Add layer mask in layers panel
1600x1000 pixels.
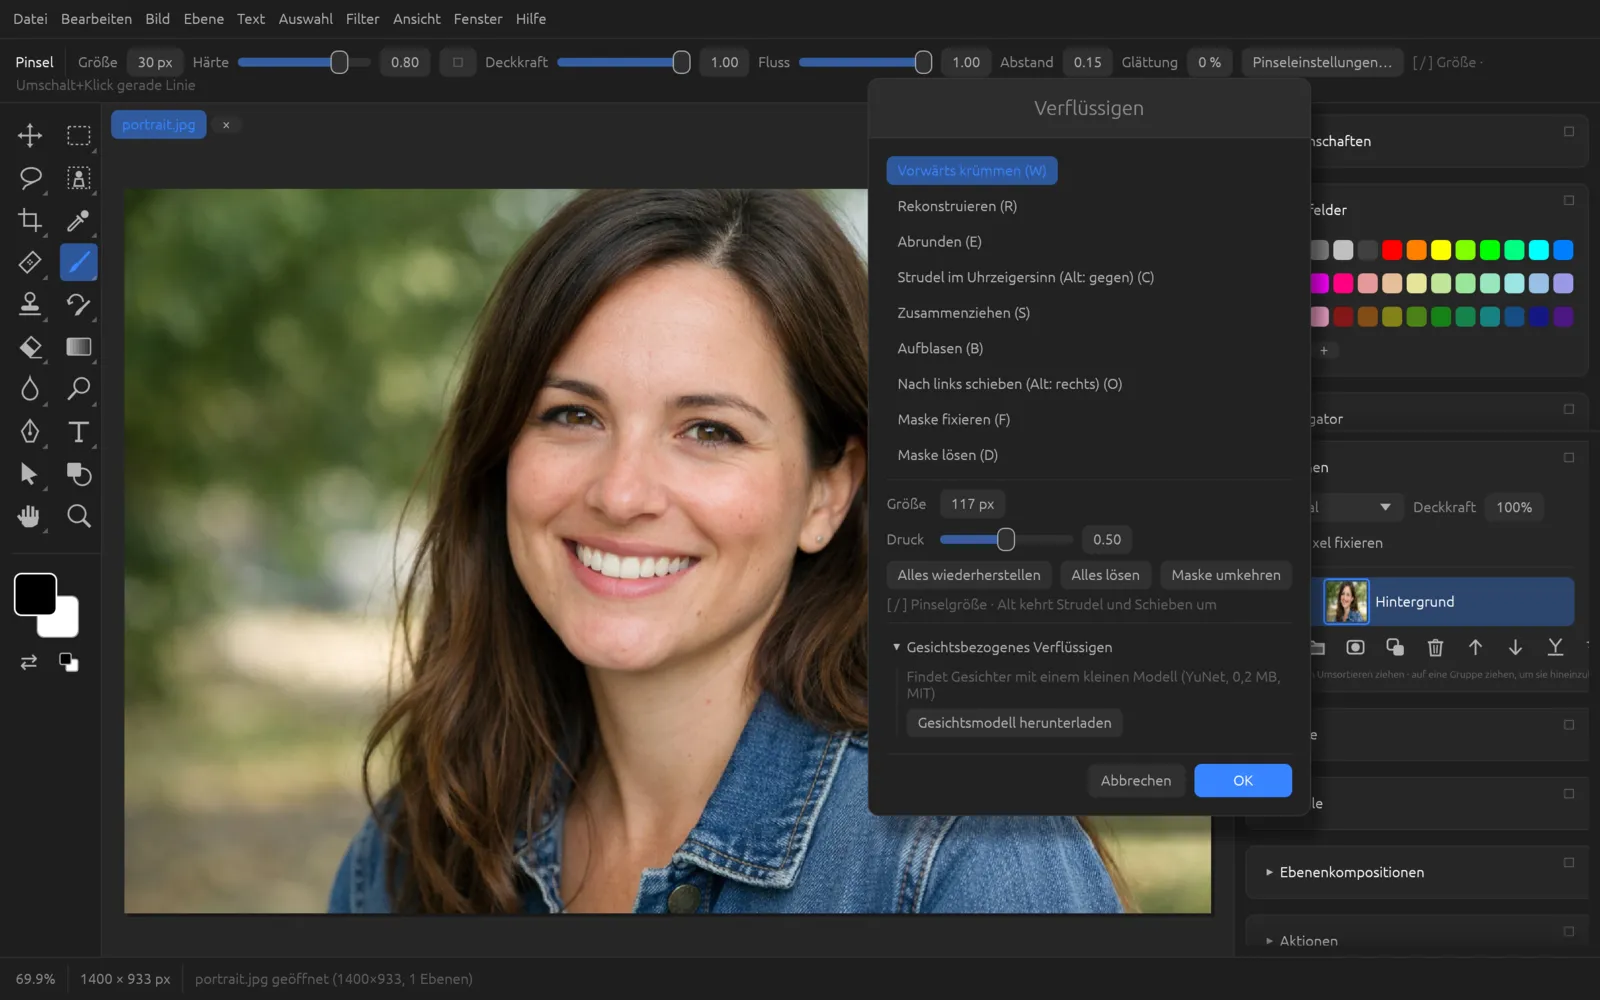click(1355, 647)
